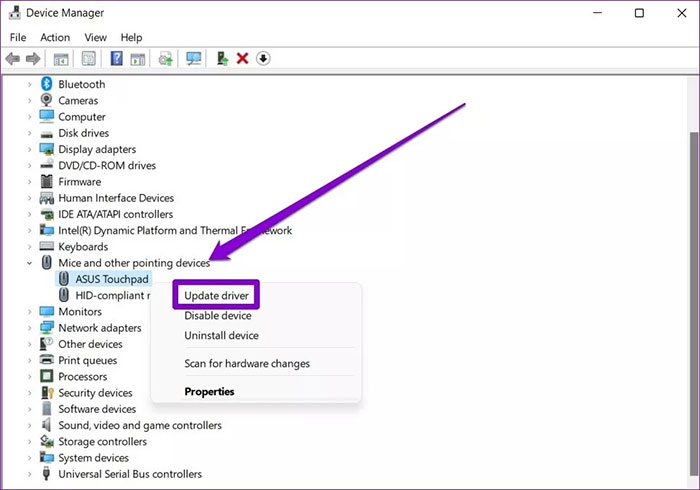The width and height of the screenshot is (700, 490).
Task: Click the green-arrow update driver toolbar icon
Action: coord(222,59)
